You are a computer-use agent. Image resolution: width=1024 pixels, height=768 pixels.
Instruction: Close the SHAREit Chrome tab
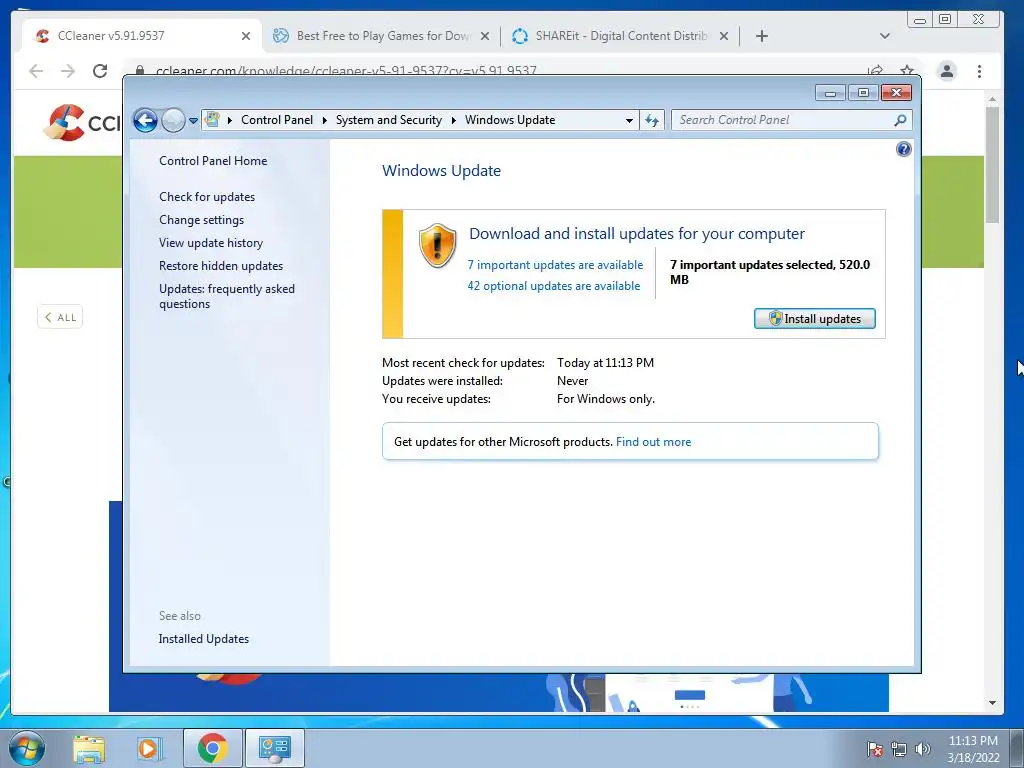click(x=724, y=36)
